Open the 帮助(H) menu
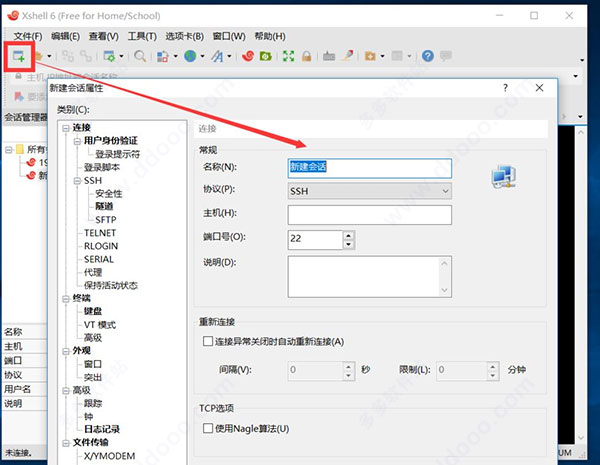 (x=270, y=36)
